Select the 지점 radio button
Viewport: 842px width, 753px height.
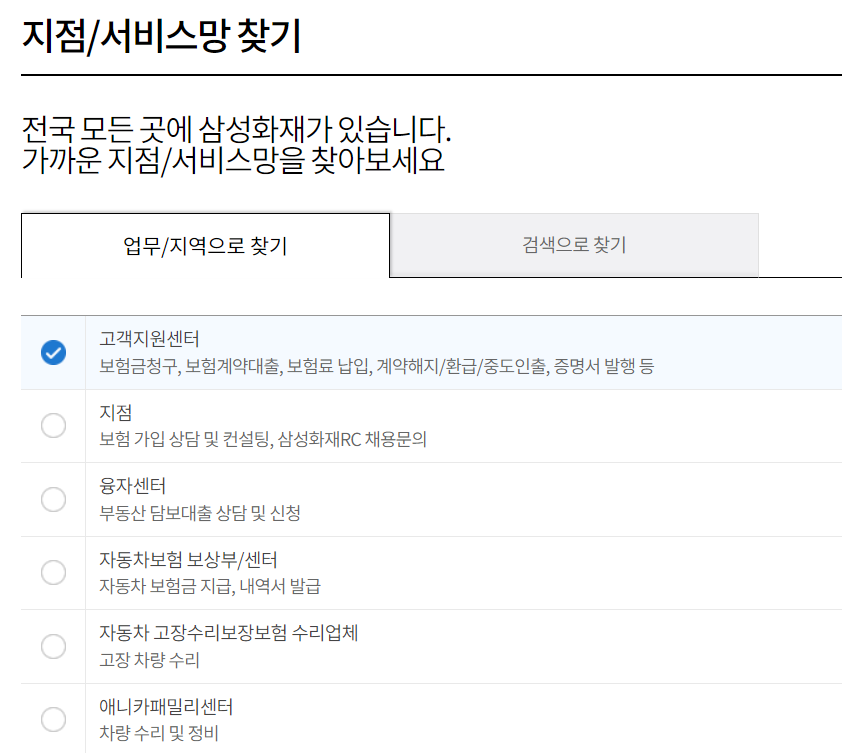coord(53,424)
